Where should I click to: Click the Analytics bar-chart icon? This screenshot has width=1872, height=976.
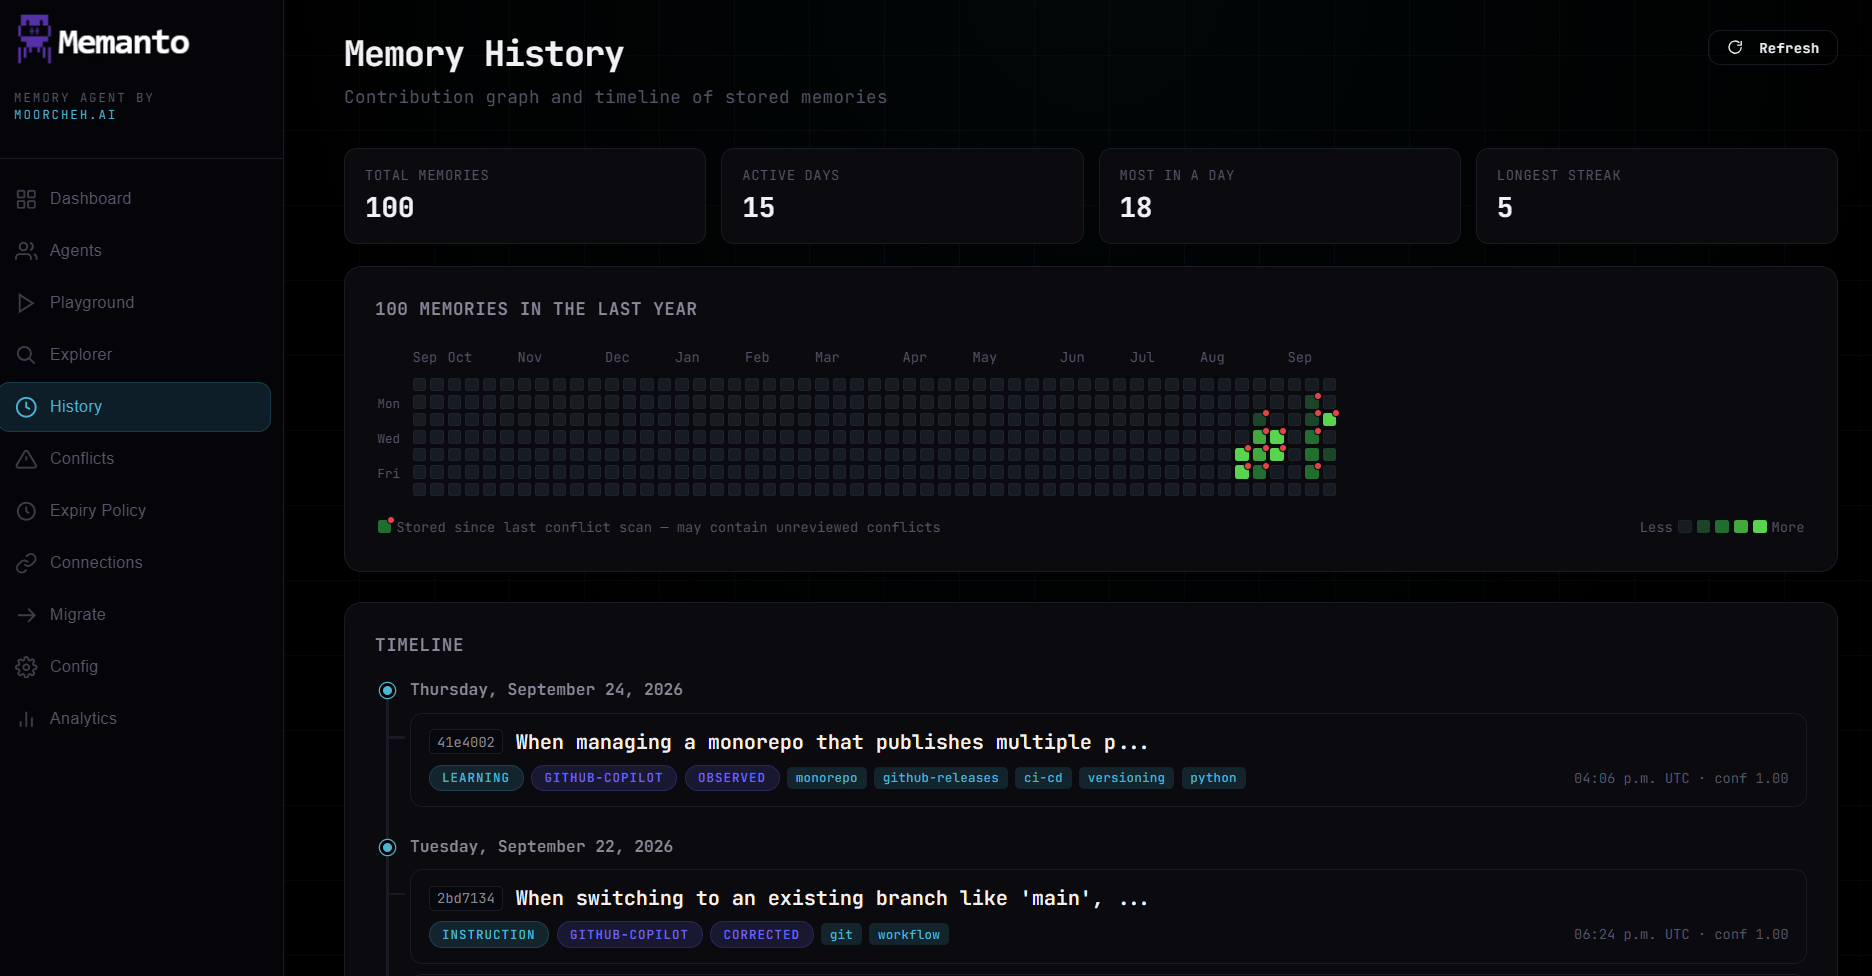pos(26,719)
